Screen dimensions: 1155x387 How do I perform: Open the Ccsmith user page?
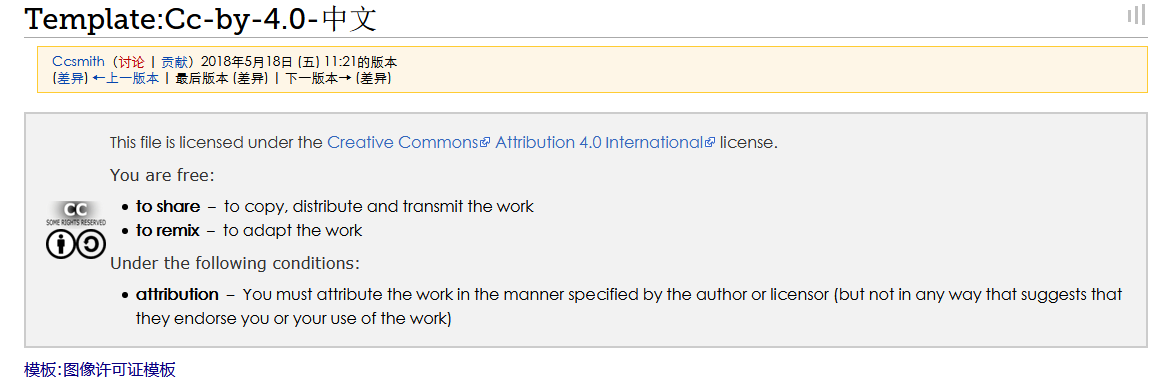[x=79, y=62]
